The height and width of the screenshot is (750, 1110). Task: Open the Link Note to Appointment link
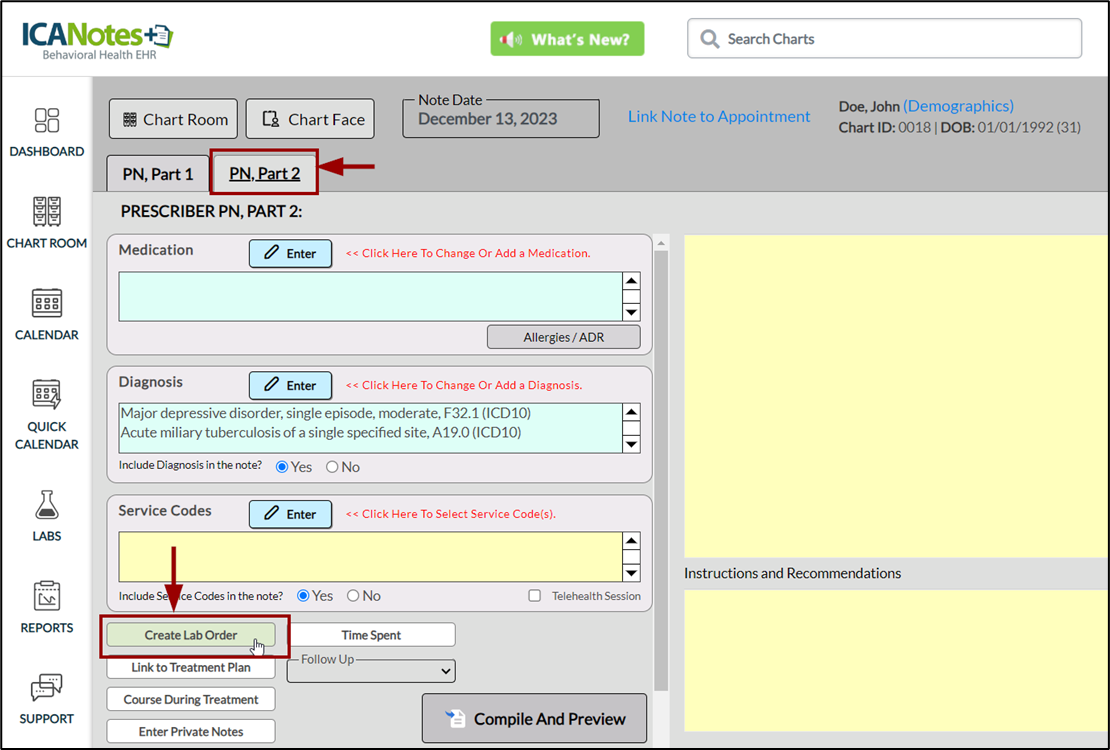[719, 116]
